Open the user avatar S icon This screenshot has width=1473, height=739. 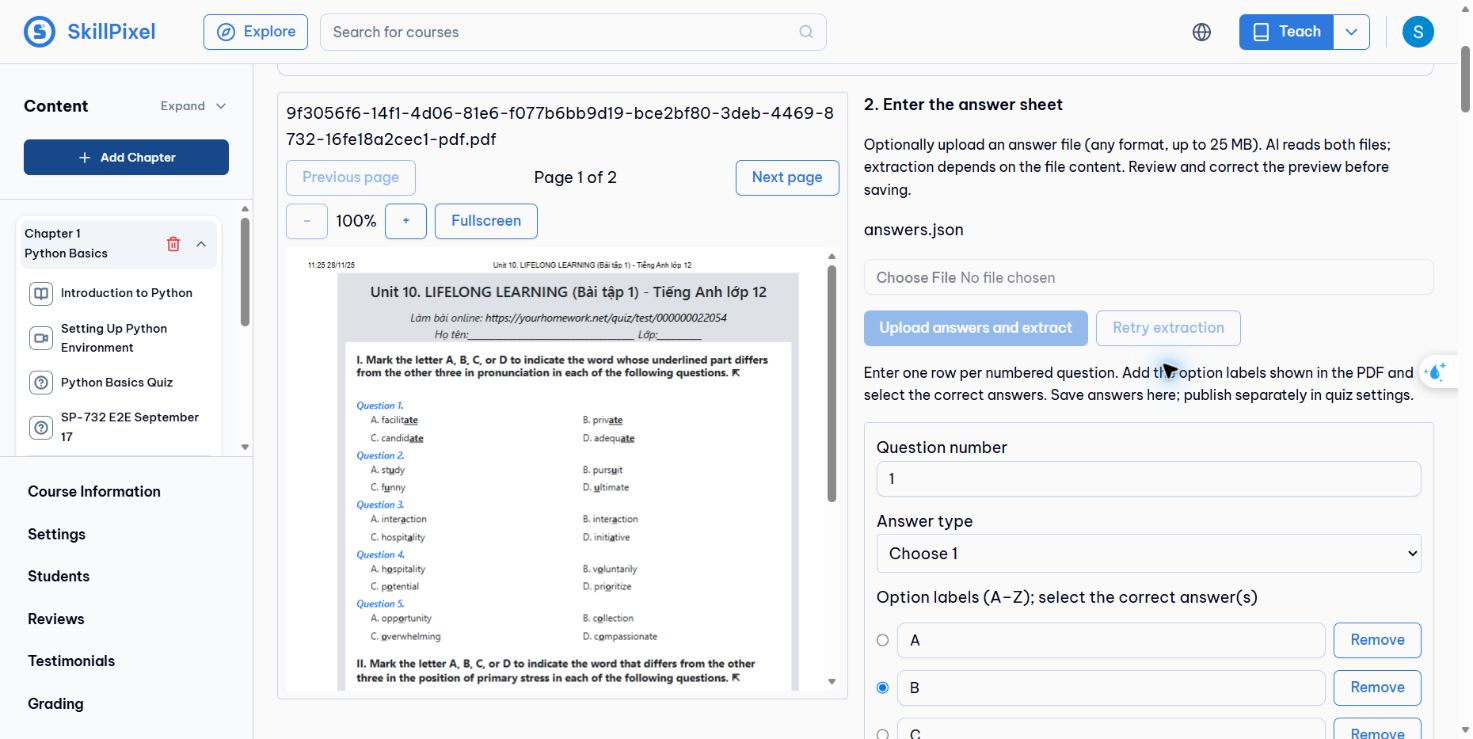tap(1418, 32)
